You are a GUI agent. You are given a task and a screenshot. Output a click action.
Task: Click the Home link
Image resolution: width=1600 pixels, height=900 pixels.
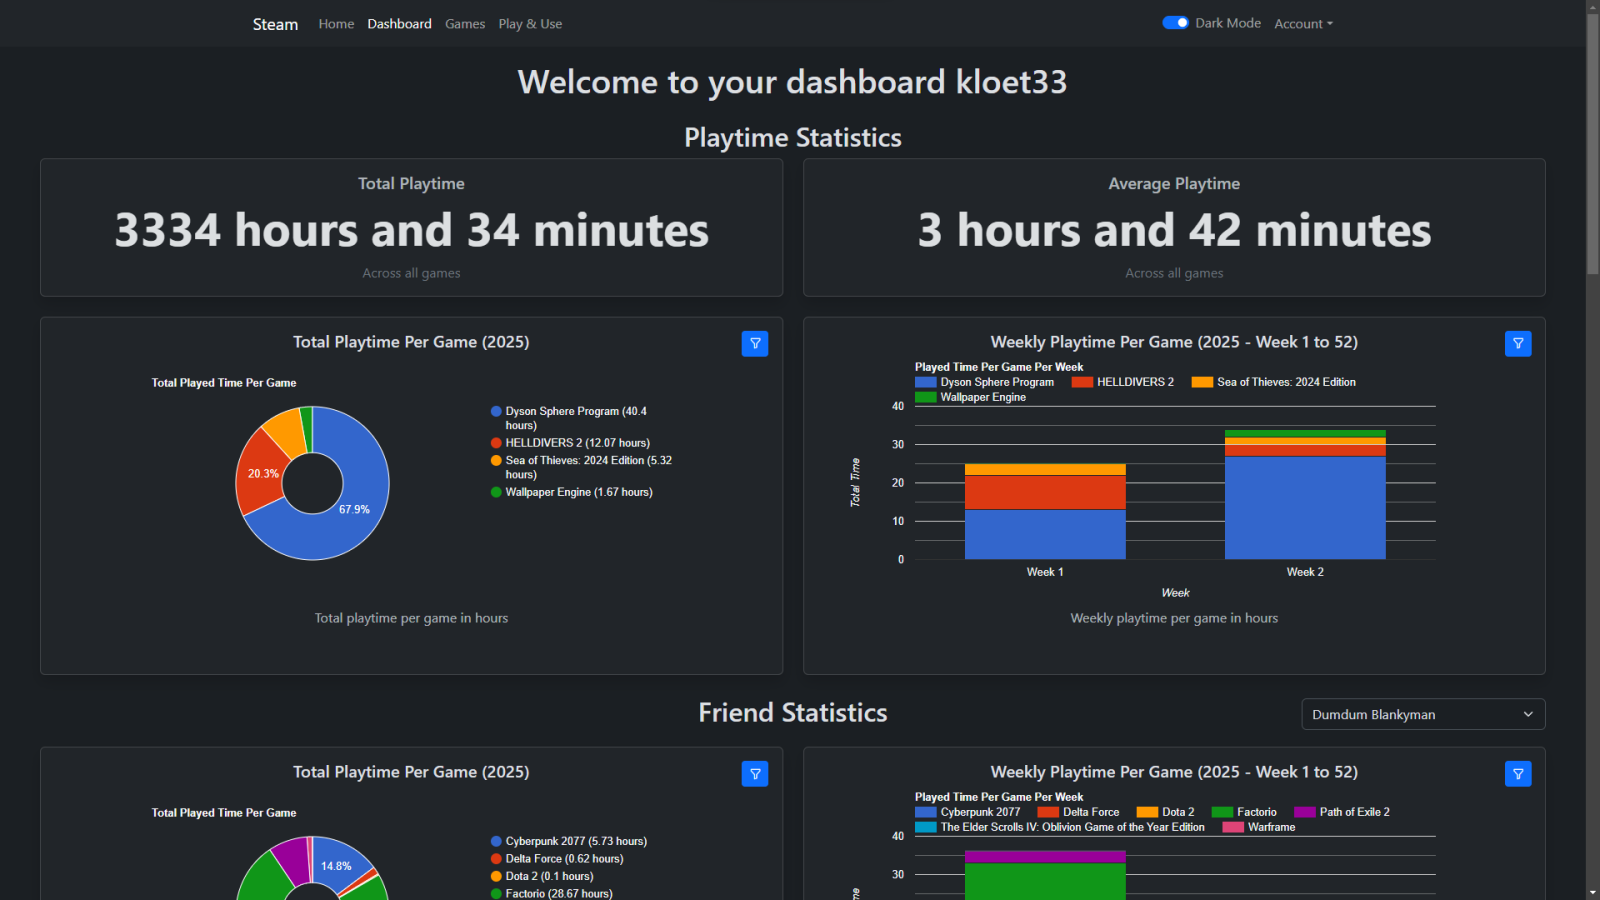pyautogui.click(x=336, y=23)
